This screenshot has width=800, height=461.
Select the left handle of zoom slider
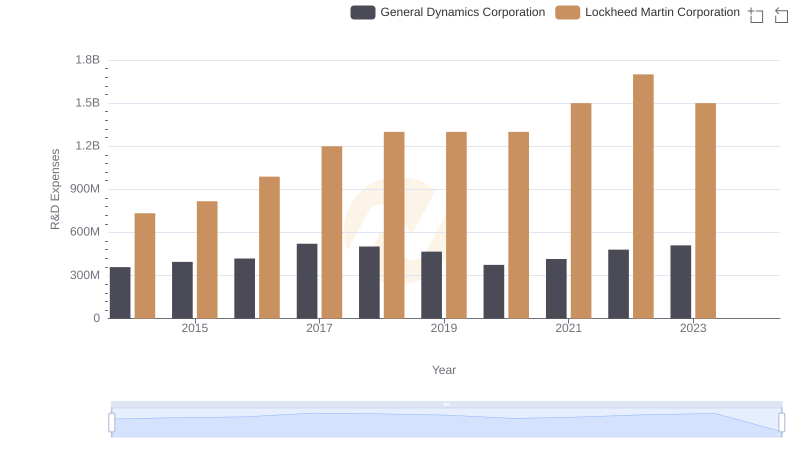pyautogui.click(x=112, y=423)
